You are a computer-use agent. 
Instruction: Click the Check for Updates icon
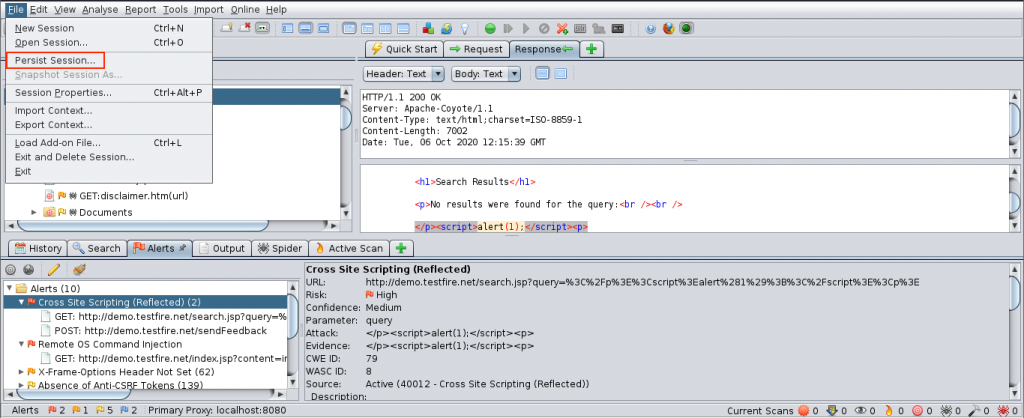point(447,28)
